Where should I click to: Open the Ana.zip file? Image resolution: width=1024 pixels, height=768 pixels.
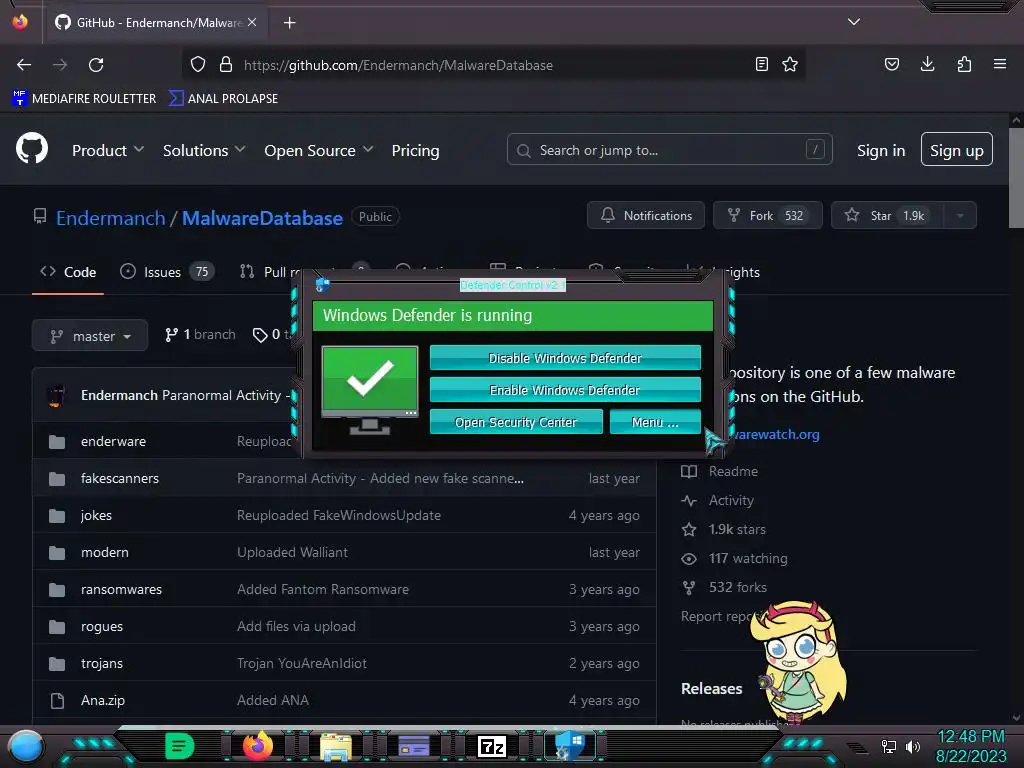(x=103, y=700)
